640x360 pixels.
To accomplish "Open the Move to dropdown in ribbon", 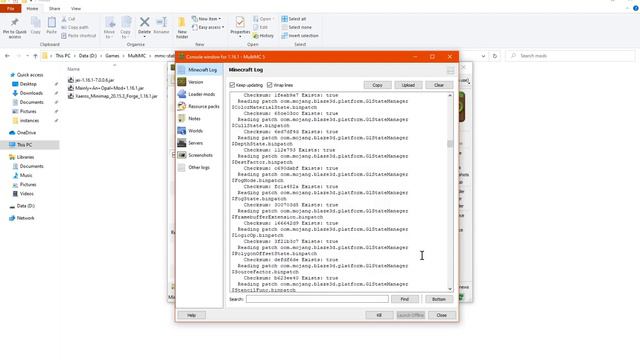I will pyautogui.click(x=109, y=28).
